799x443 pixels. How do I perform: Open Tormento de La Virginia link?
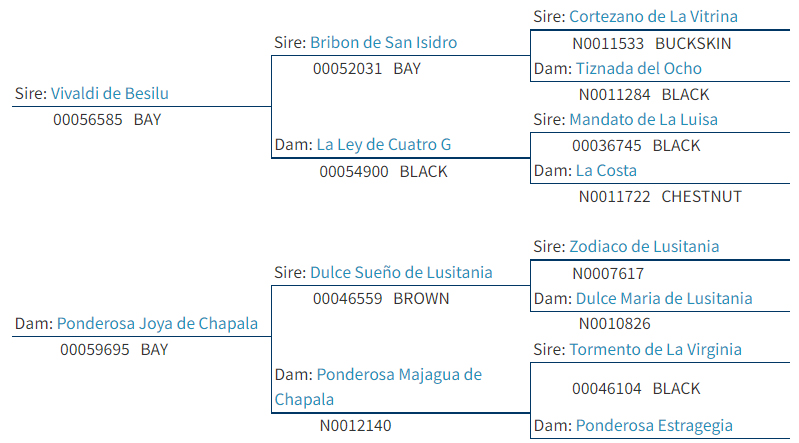tap(655, 350)
